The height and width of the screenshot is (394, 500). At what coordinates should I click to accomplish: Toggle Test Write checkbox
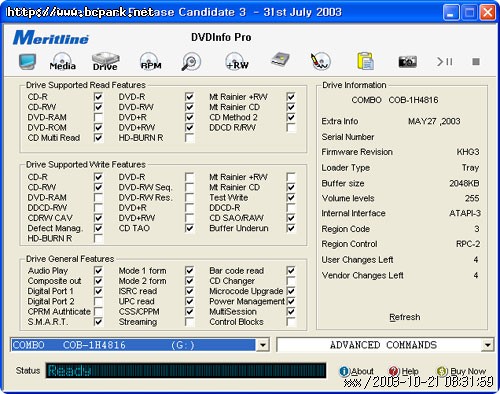tap(291, 197)
